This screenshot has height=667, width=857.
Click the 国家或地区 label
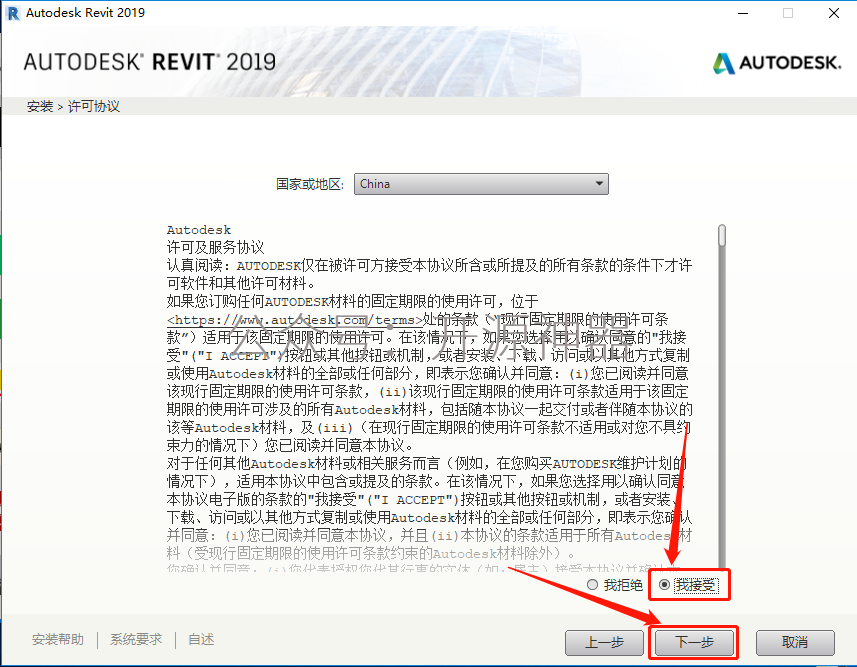pyautogui.click(x=310, y=184)
